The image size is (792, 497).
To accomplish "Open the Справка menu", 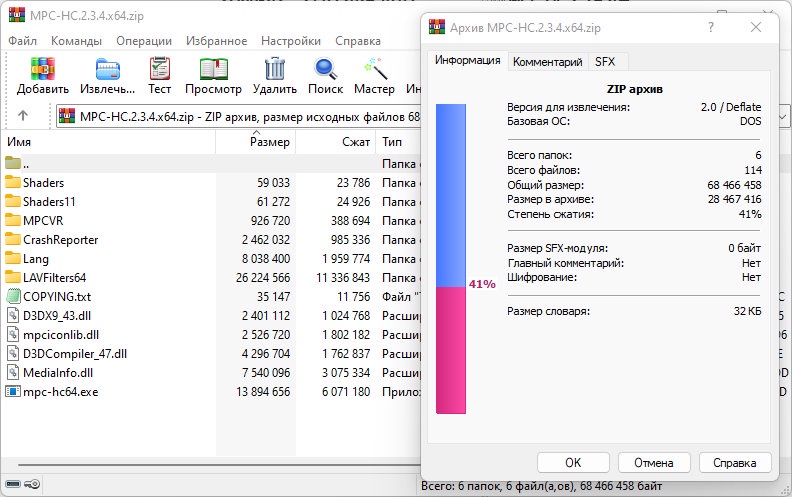I will (x=358, y=41).
